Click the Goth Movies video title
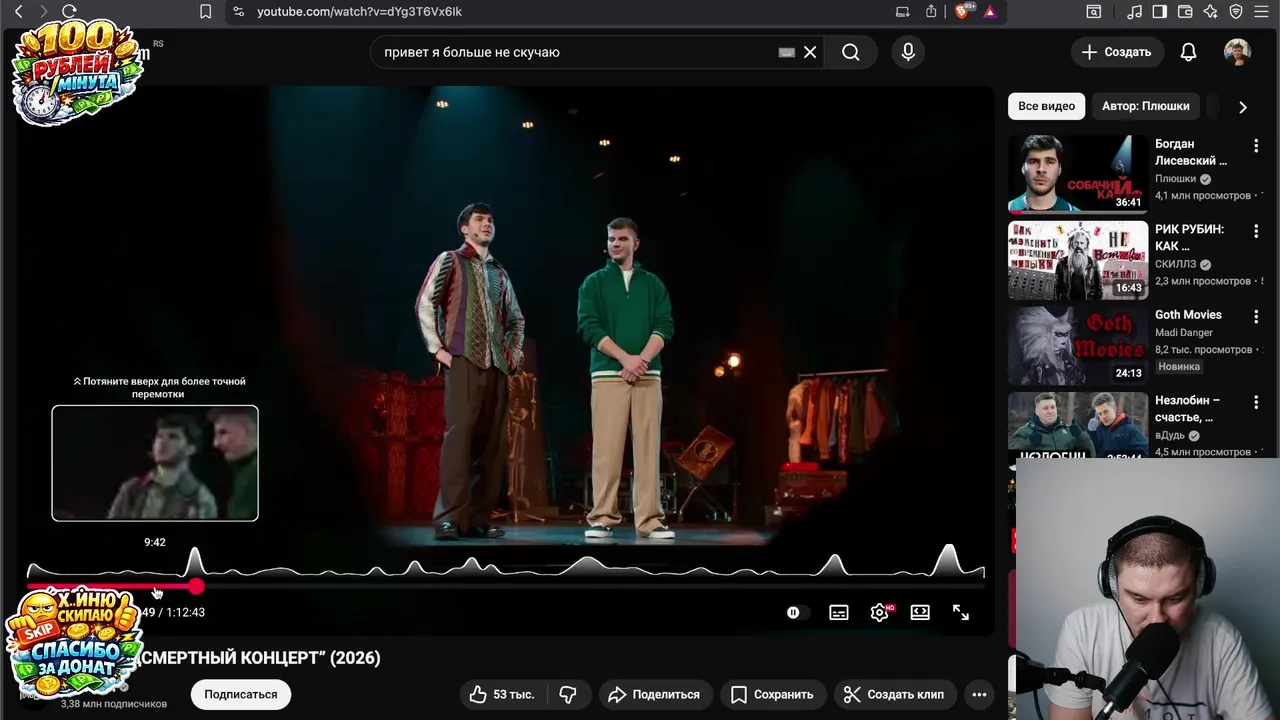Image resolution: width=1280 pixels, height=720 pixels. [x=1188, y=315]
